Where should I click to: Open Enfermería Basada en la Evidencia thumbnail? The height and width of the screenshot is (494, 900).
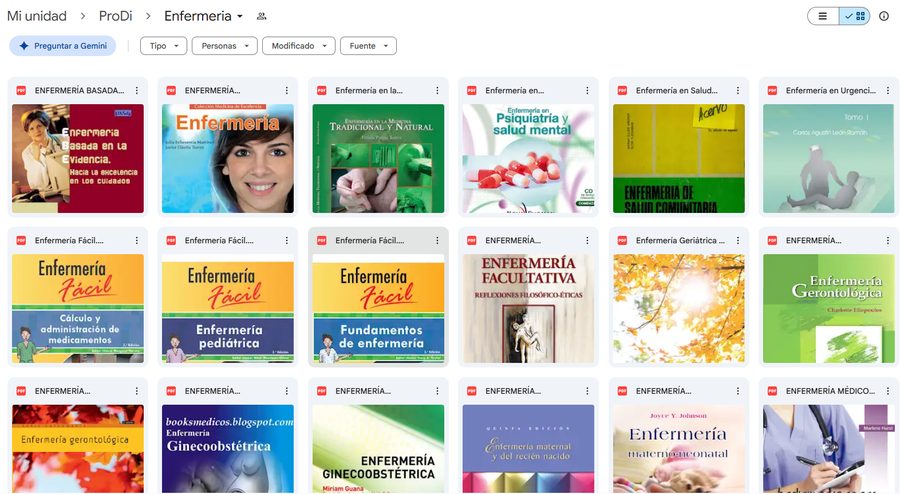[78, 158]
